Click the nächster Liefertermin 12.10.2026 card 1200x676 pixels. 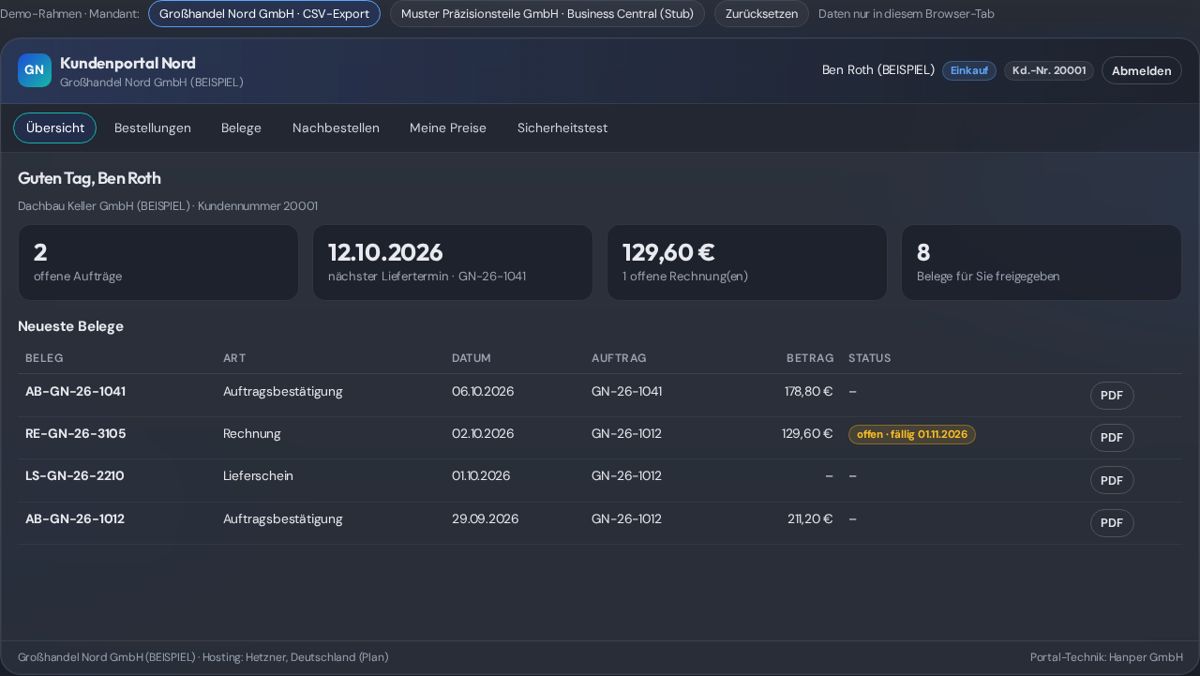pos(452,262)
